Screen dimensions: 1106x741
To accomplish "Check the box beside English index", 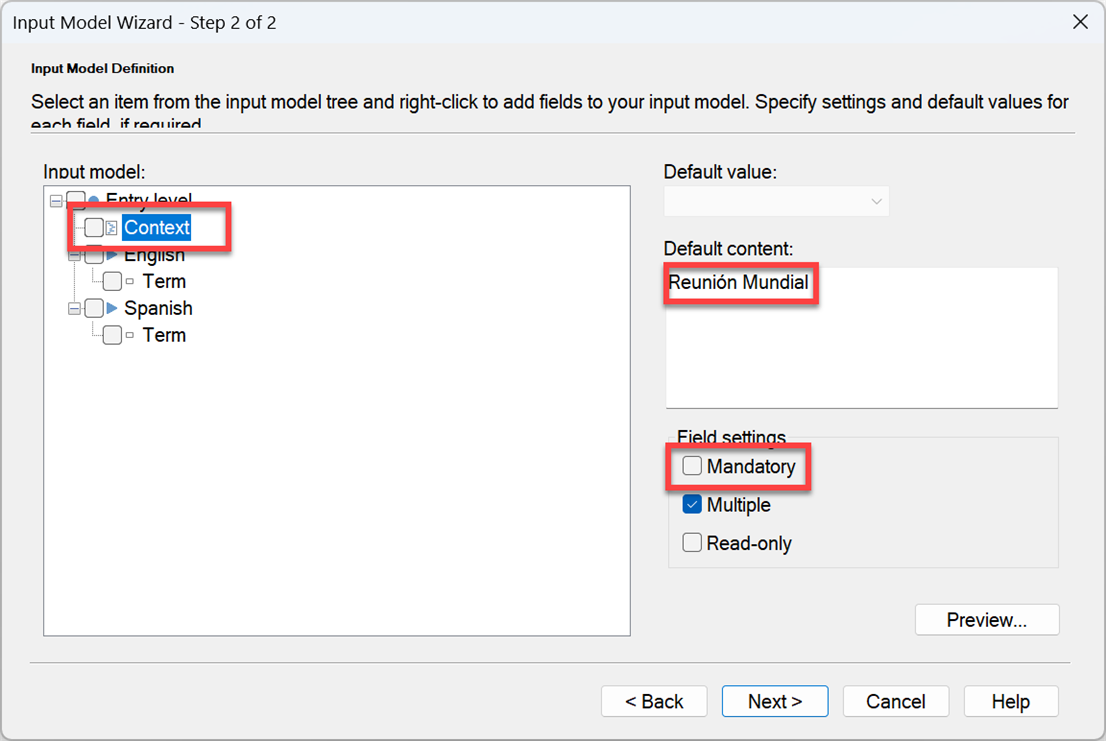I will pyautogui.click(x=94, y=255).
